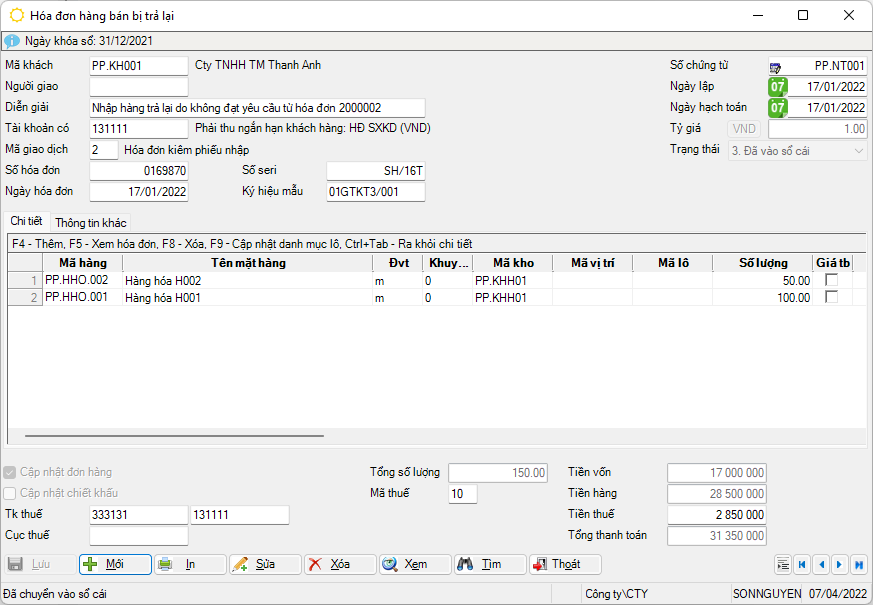Toggle Giá tb checkbox for PP.HHO.002 row

[830, 281]
